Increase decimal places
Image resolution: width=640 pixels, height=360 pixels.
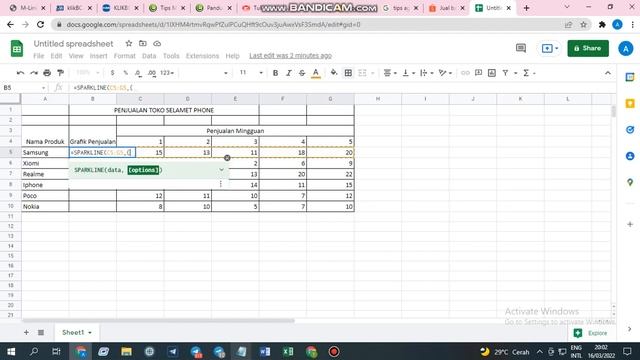[152, 73]
